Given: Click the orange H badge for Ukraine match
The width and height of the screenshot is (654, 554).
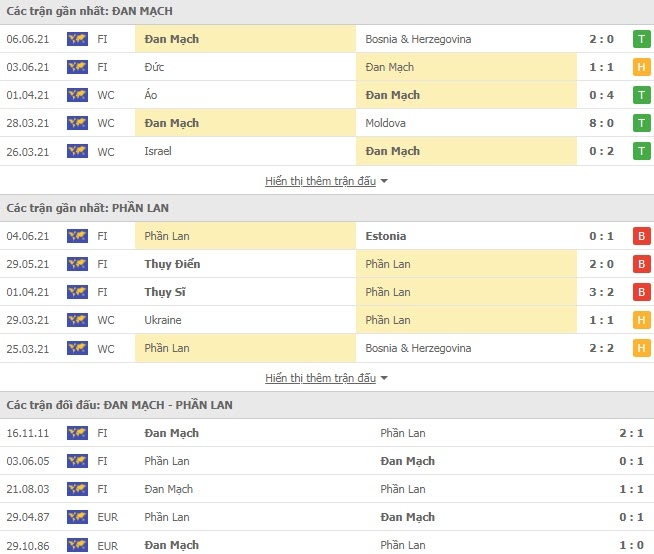Looking at the screenshot, I should coord(641,320).
